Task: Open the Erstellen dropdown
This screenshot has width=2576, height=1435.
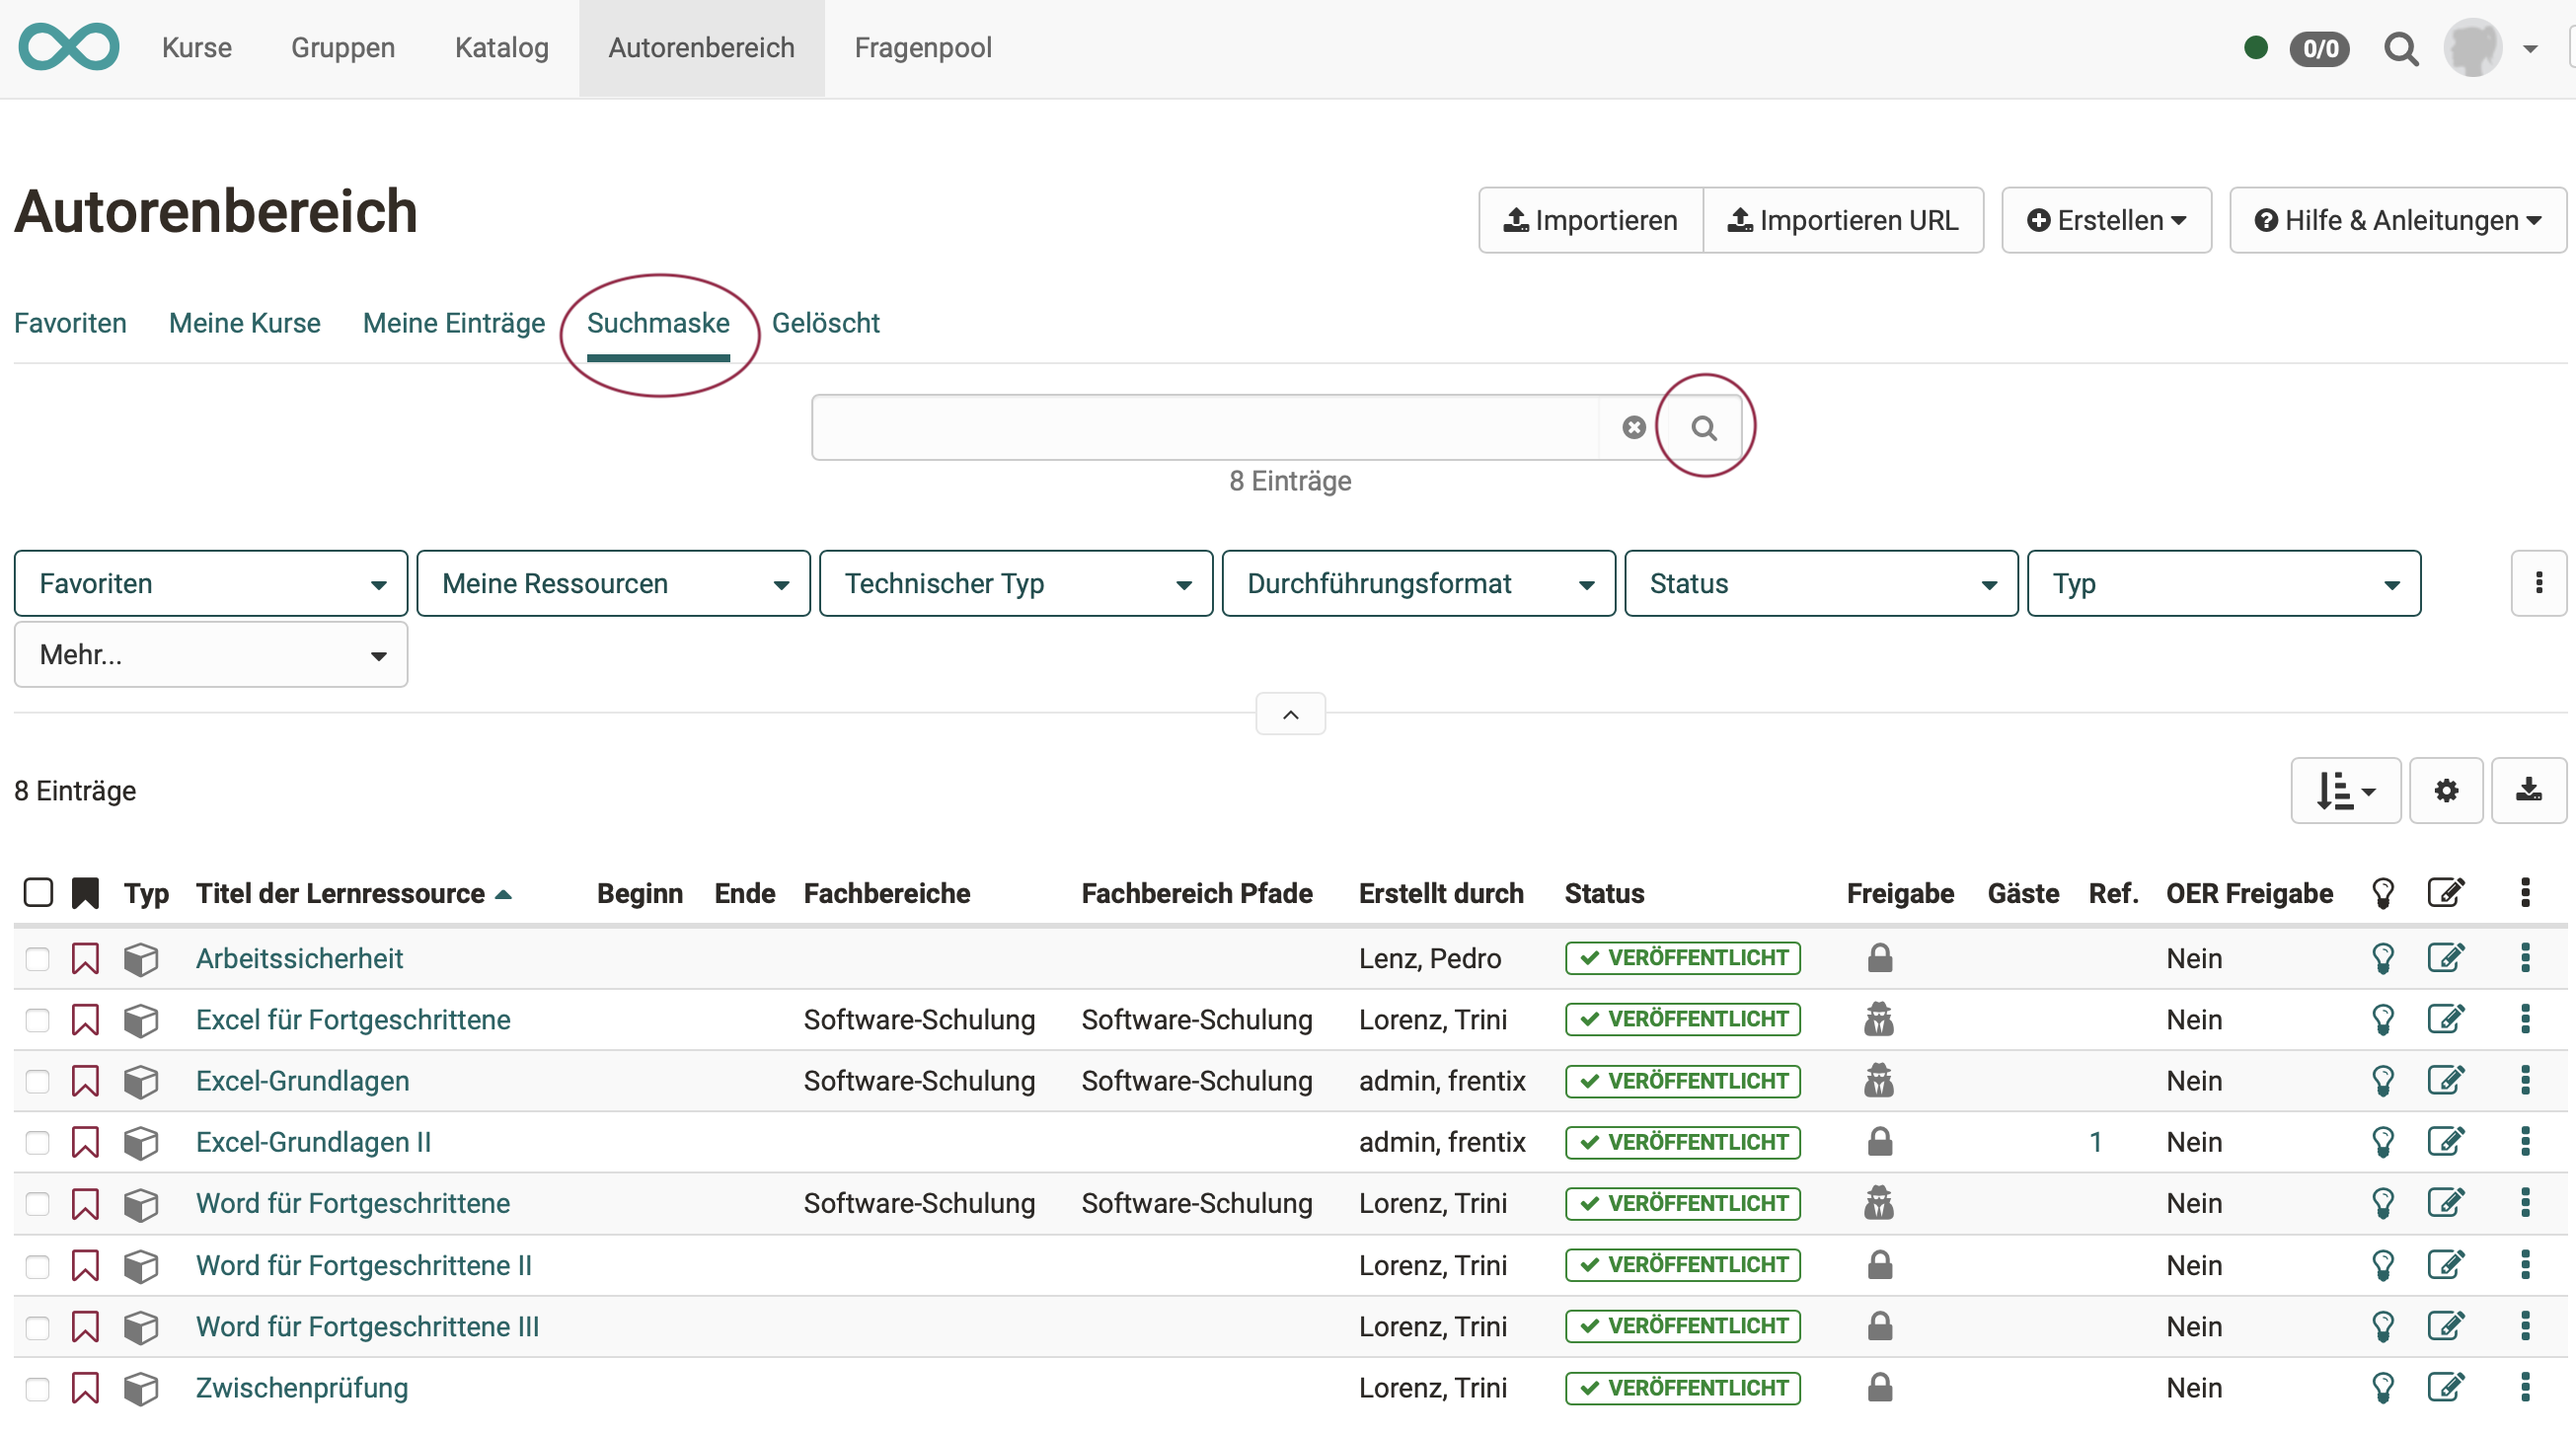Action: click(x=2107, y=220)
